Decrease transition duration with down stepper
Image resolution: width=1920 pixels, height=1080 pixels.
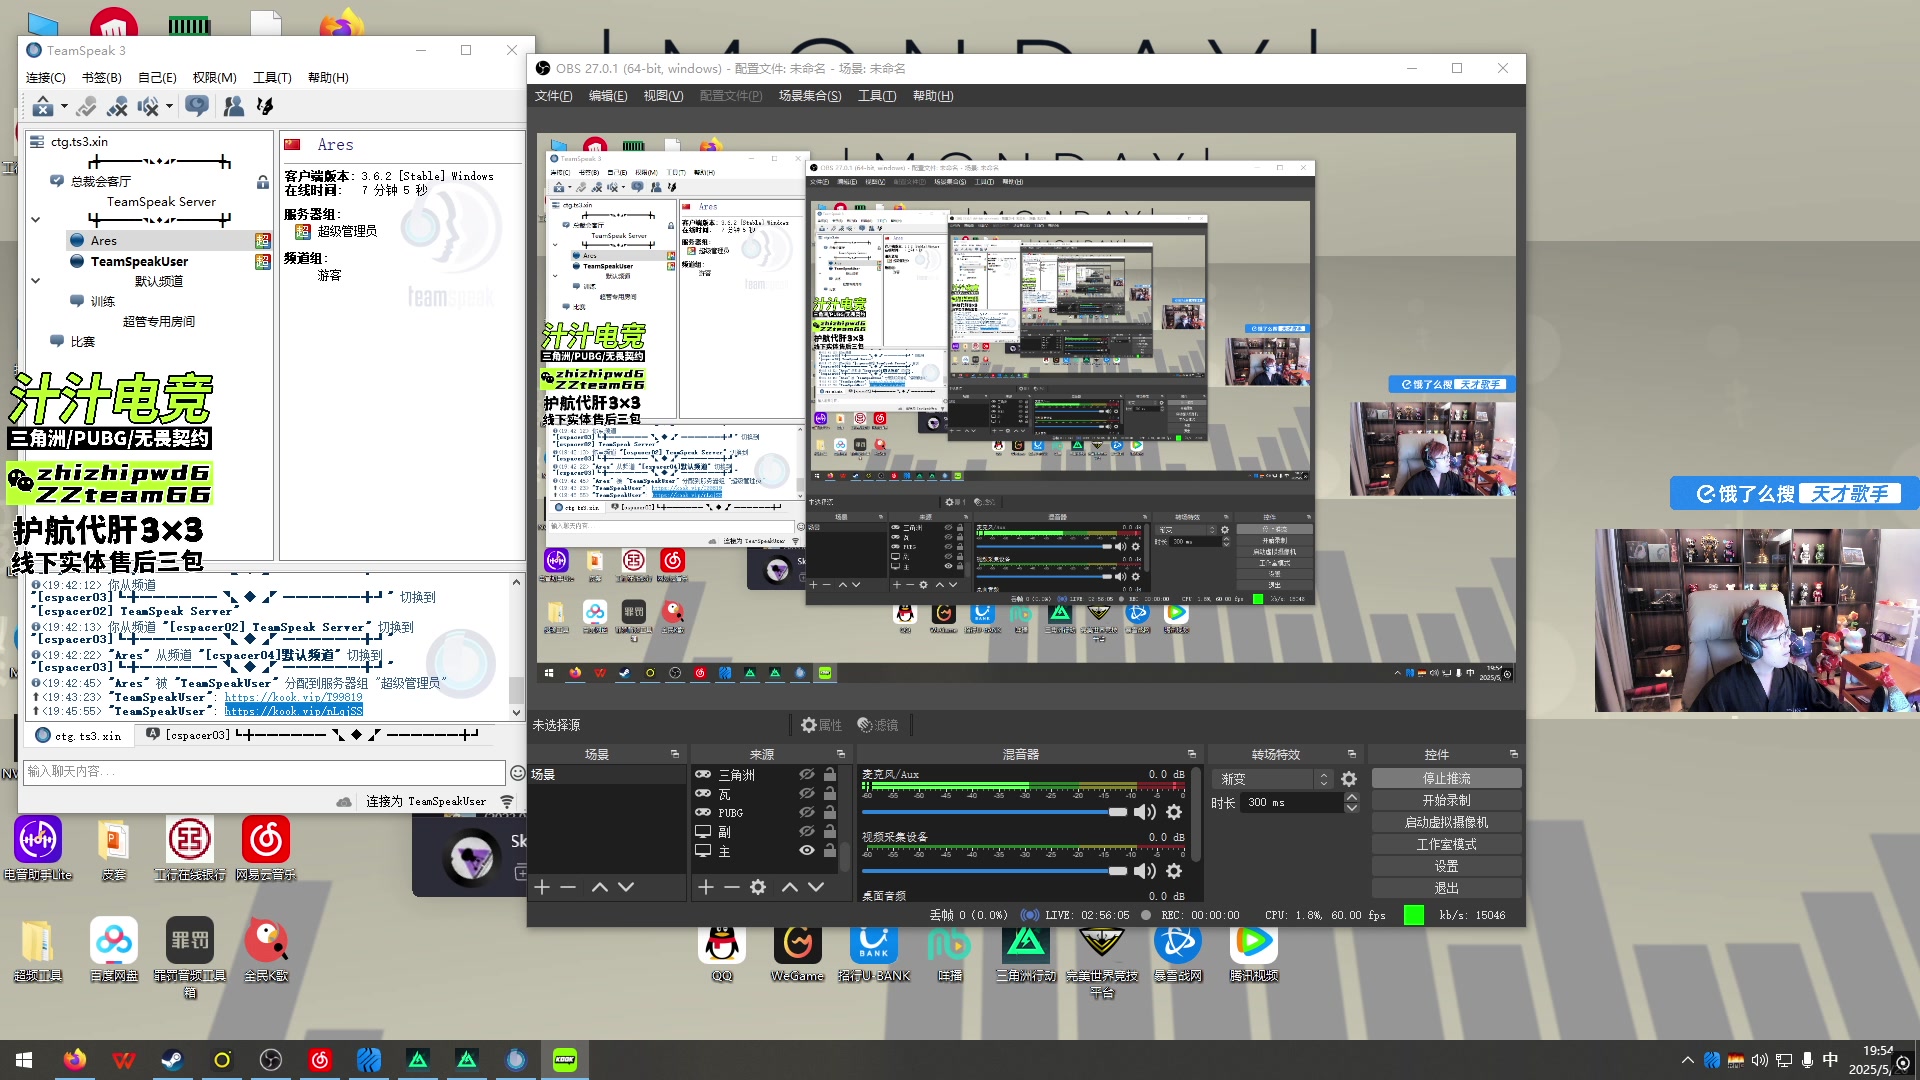click(x=1352, y=808)
